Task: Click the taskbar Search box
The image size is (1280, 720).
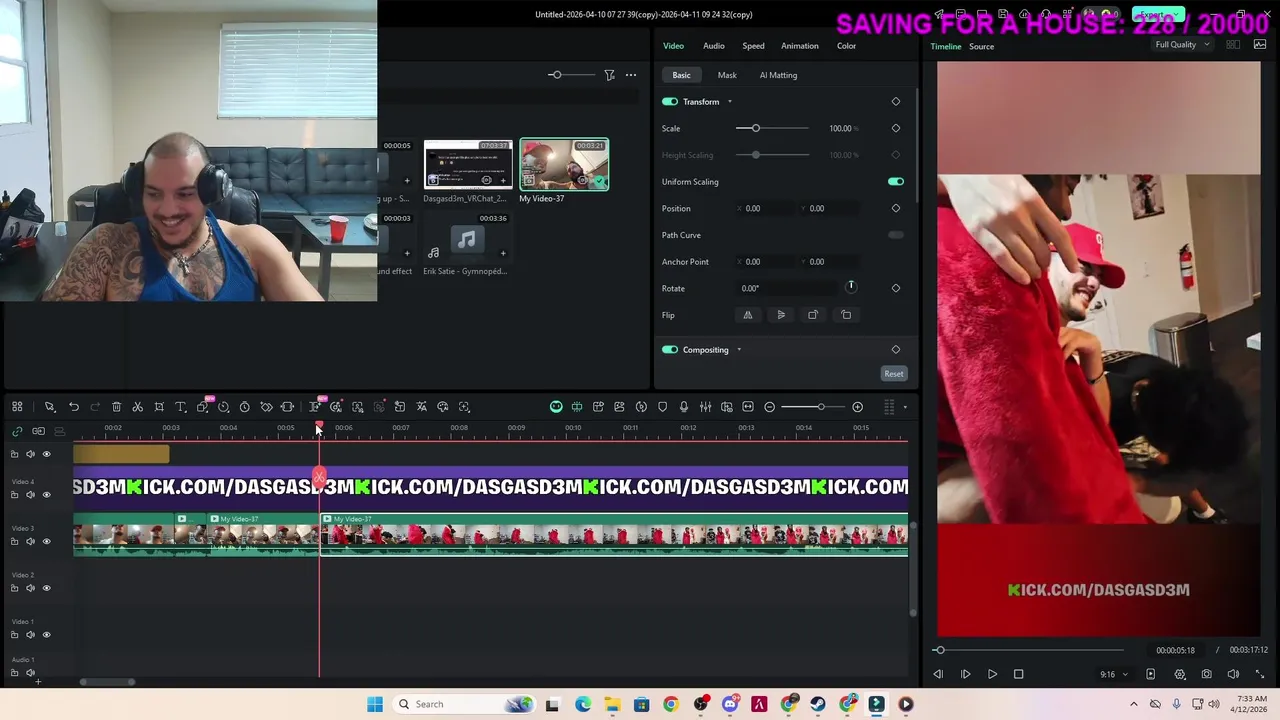Action: [x=464, y=704]
